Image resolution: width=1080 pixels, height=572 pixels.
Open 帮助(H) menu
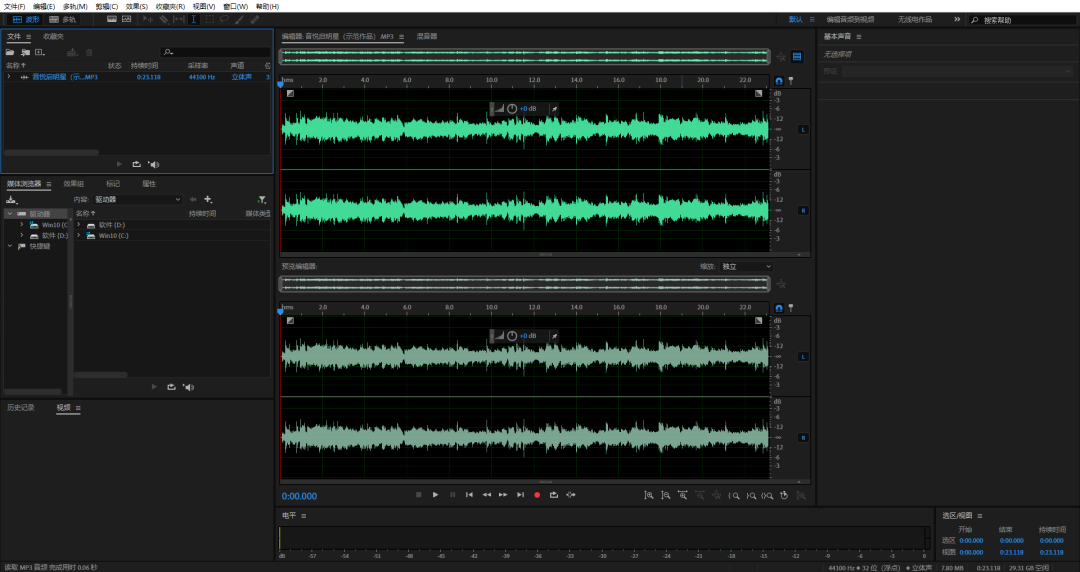(267, 6)
